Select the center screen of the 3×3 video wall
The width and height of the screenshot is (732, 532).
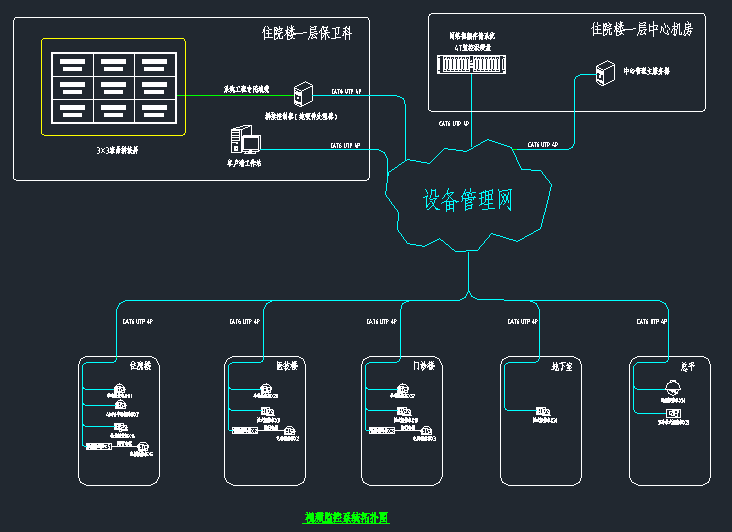[113, 87]
